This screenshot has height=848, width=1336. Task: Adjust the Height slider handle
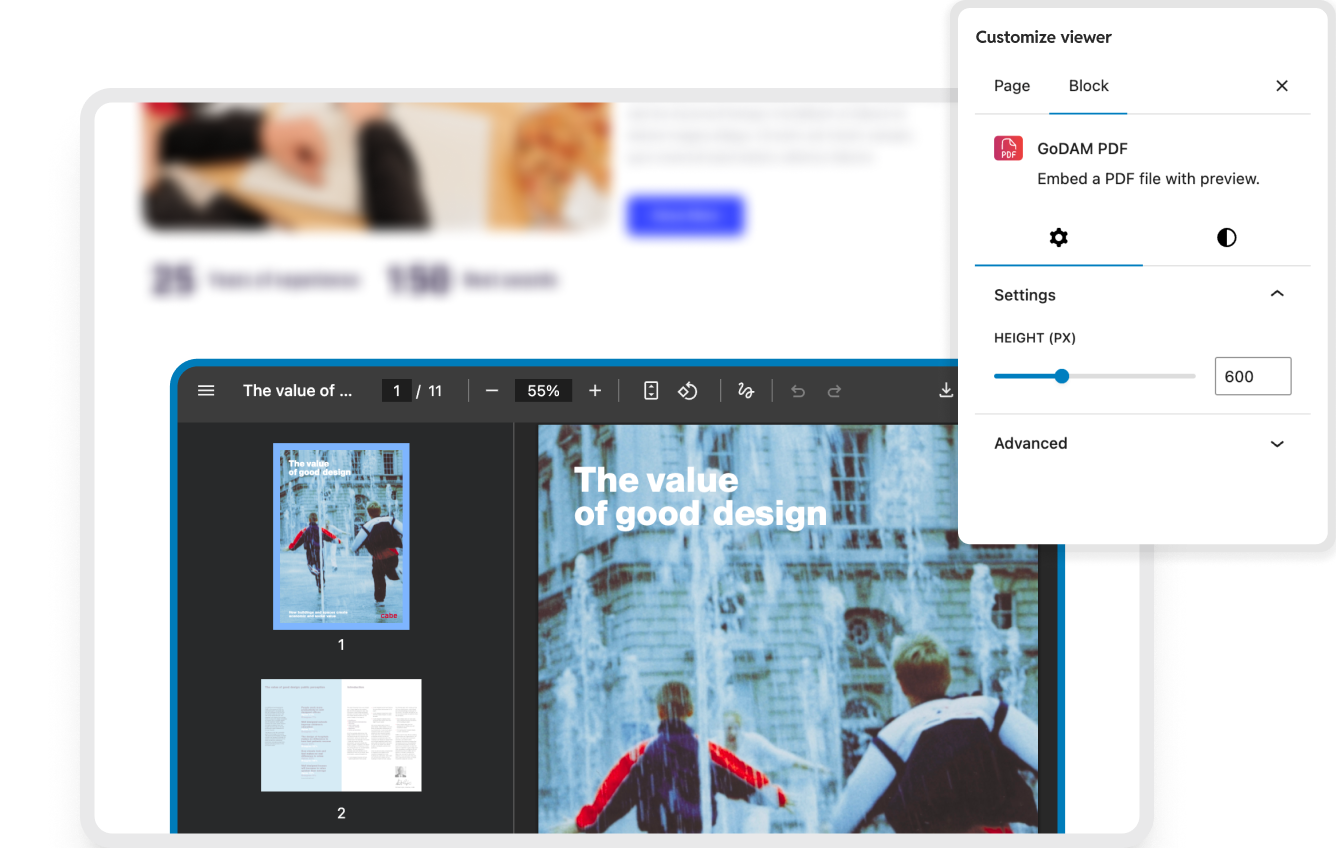pos(1061,376)
